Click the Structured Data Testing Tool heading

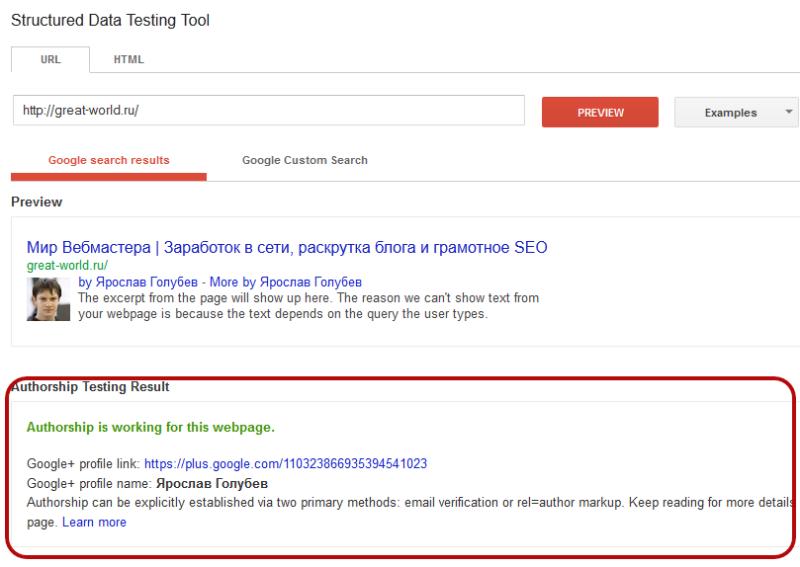point(110,20)
